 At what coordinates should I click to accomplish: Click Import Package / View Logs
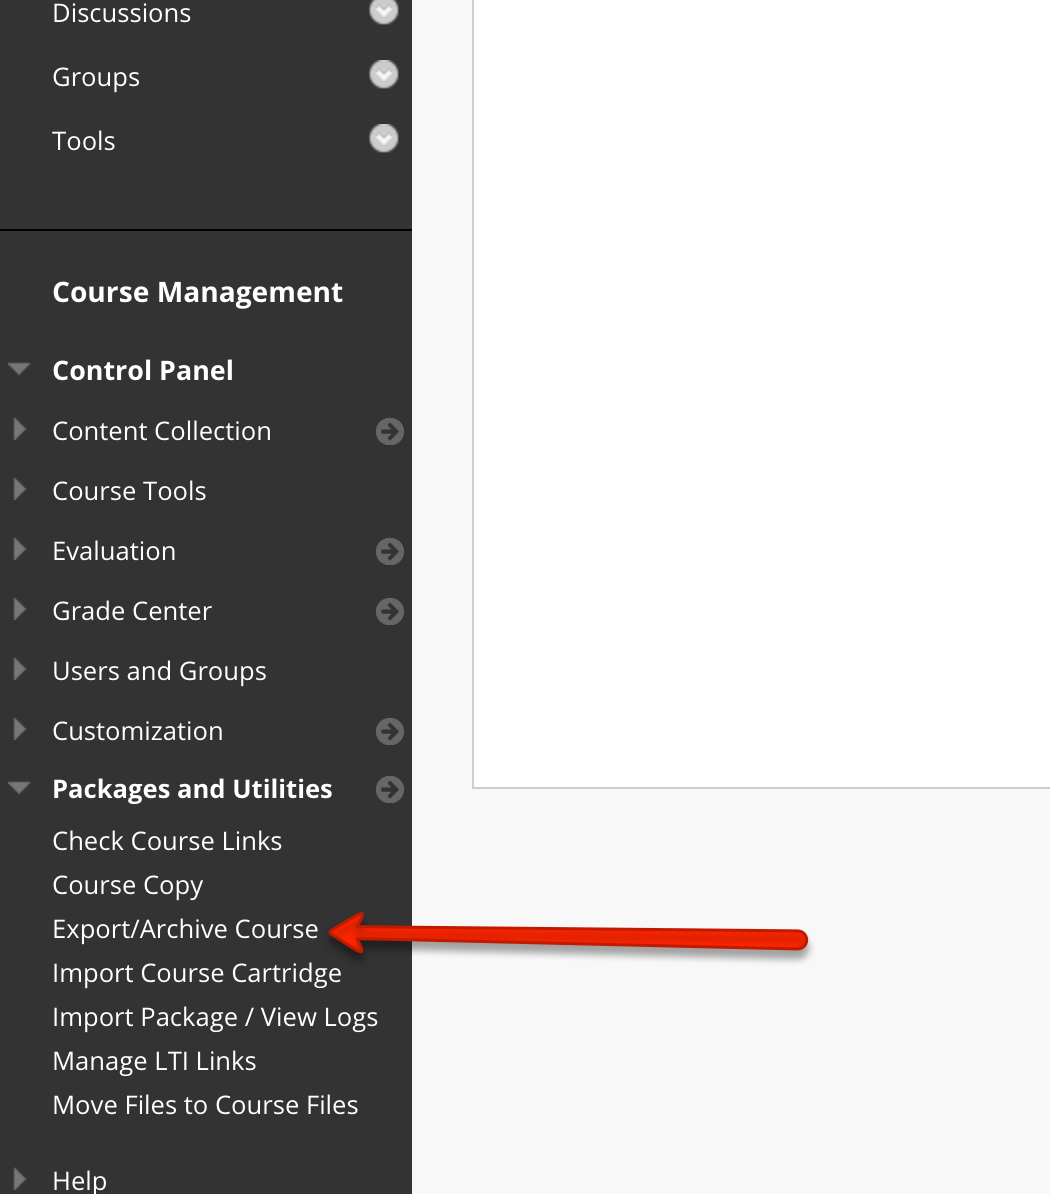[x=215, y=1016]
